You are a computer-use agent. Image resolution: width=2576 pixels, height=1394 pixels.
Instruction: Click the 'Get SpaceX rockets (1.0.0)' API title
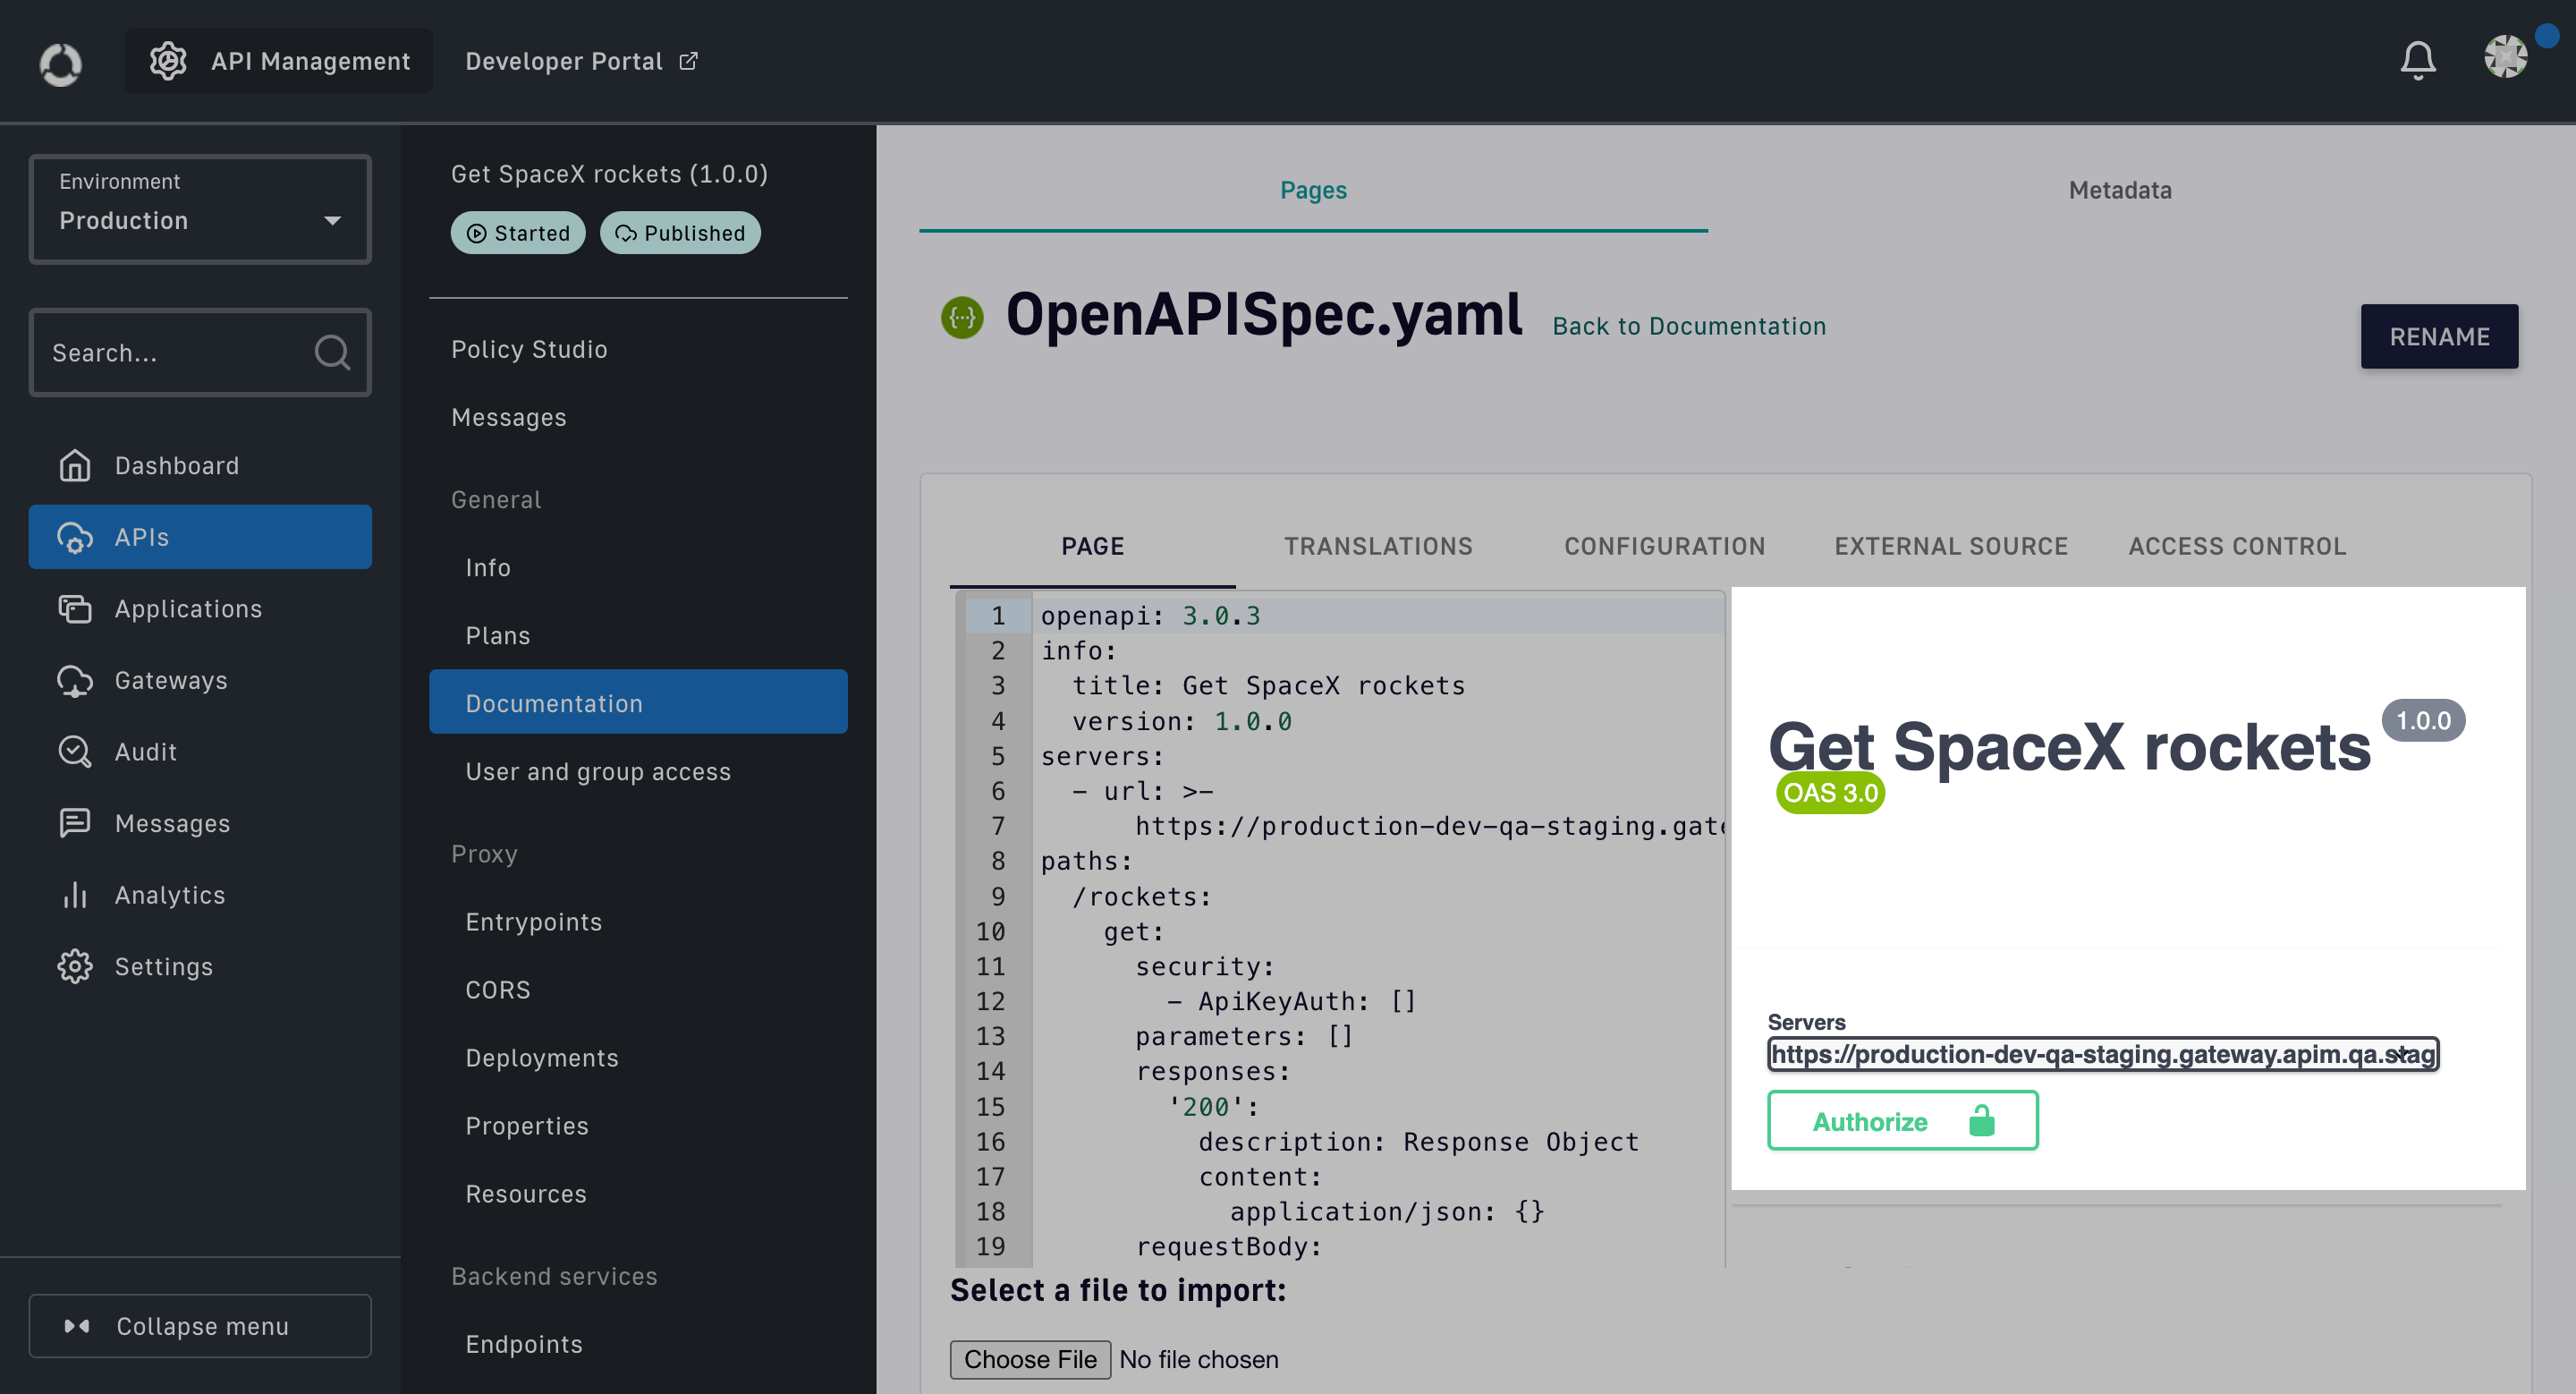point(609,174)
